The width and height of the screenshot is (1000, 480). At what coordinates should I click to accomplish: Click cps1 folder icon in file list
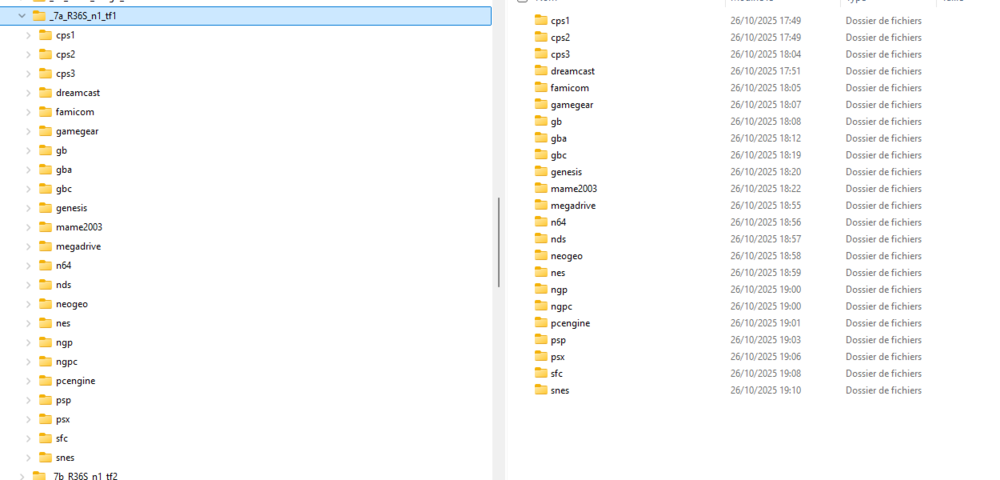click(541, 20)
